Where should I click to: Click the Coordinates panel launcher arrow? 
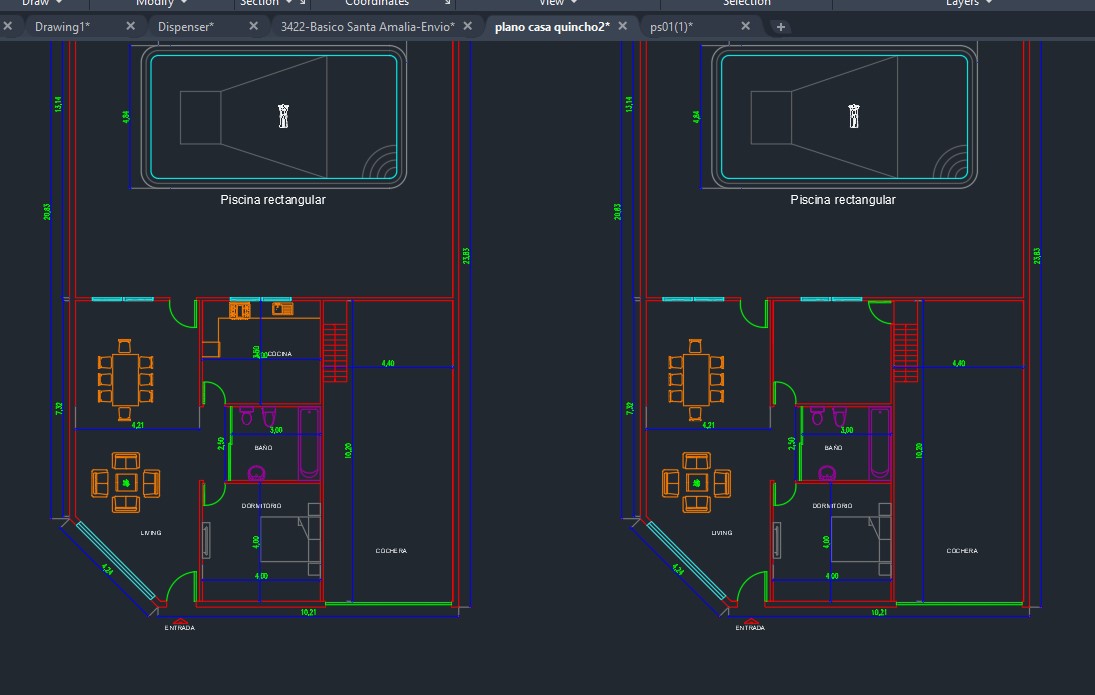(448, 4)
